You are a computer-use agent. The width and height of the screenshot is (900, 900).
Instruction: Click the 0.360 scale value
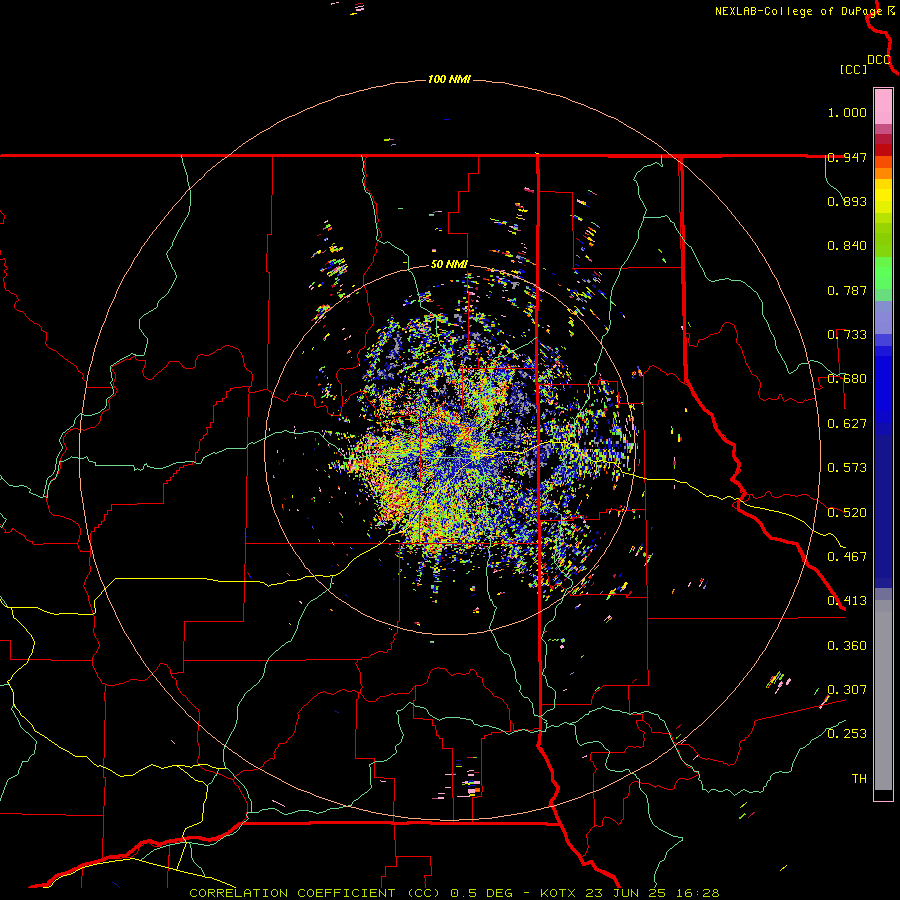[x=847, y=646]
